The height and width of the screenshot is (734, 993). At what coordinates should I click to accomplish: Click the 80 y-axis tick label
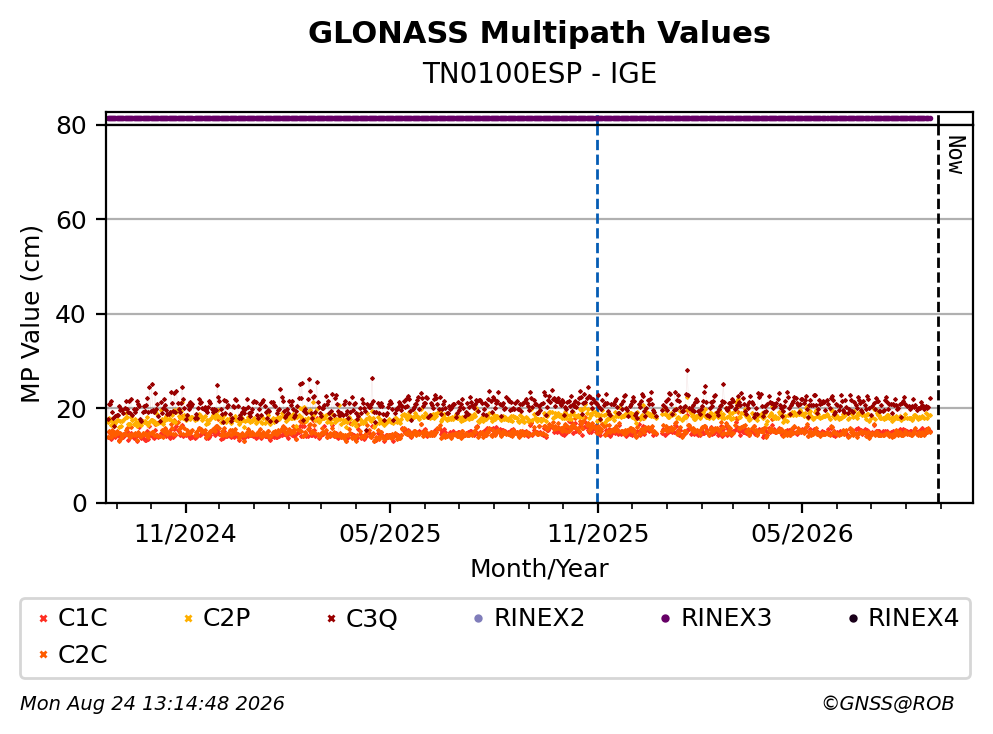click(x=71, y=125)
